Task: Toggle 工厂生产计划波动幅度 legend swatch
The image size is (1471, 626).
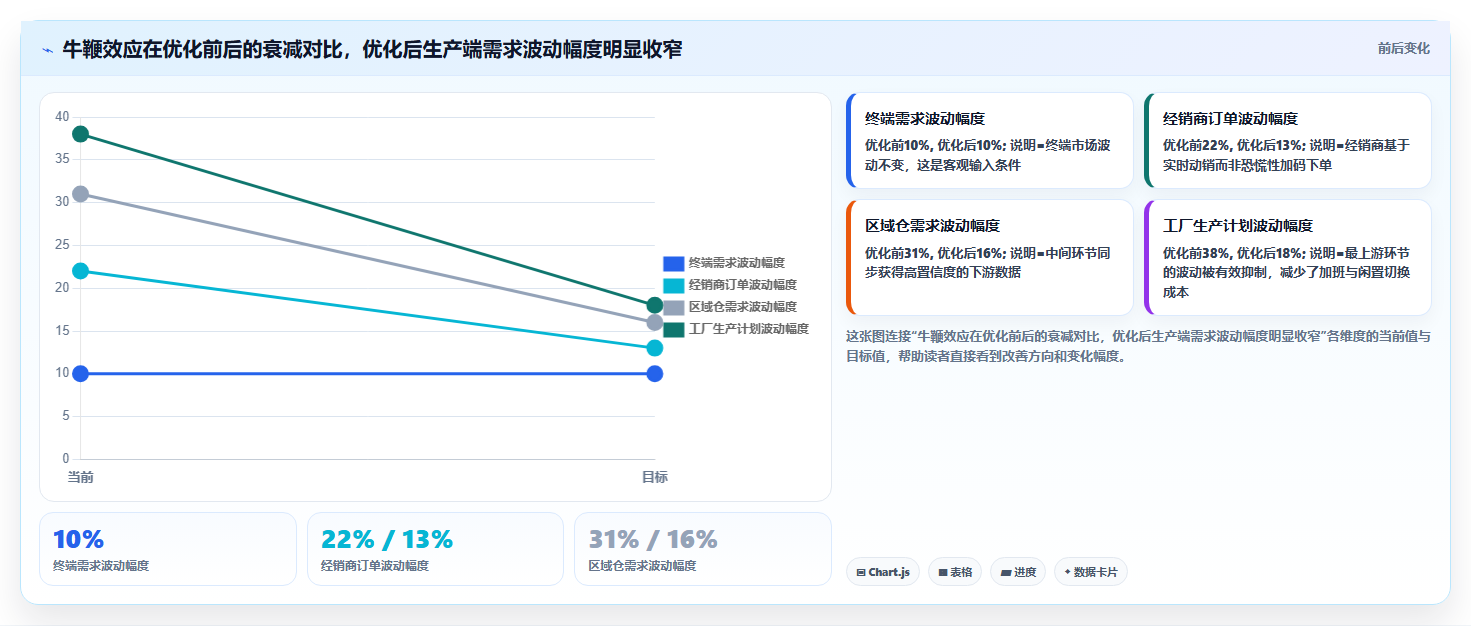Action: (674, 329)
